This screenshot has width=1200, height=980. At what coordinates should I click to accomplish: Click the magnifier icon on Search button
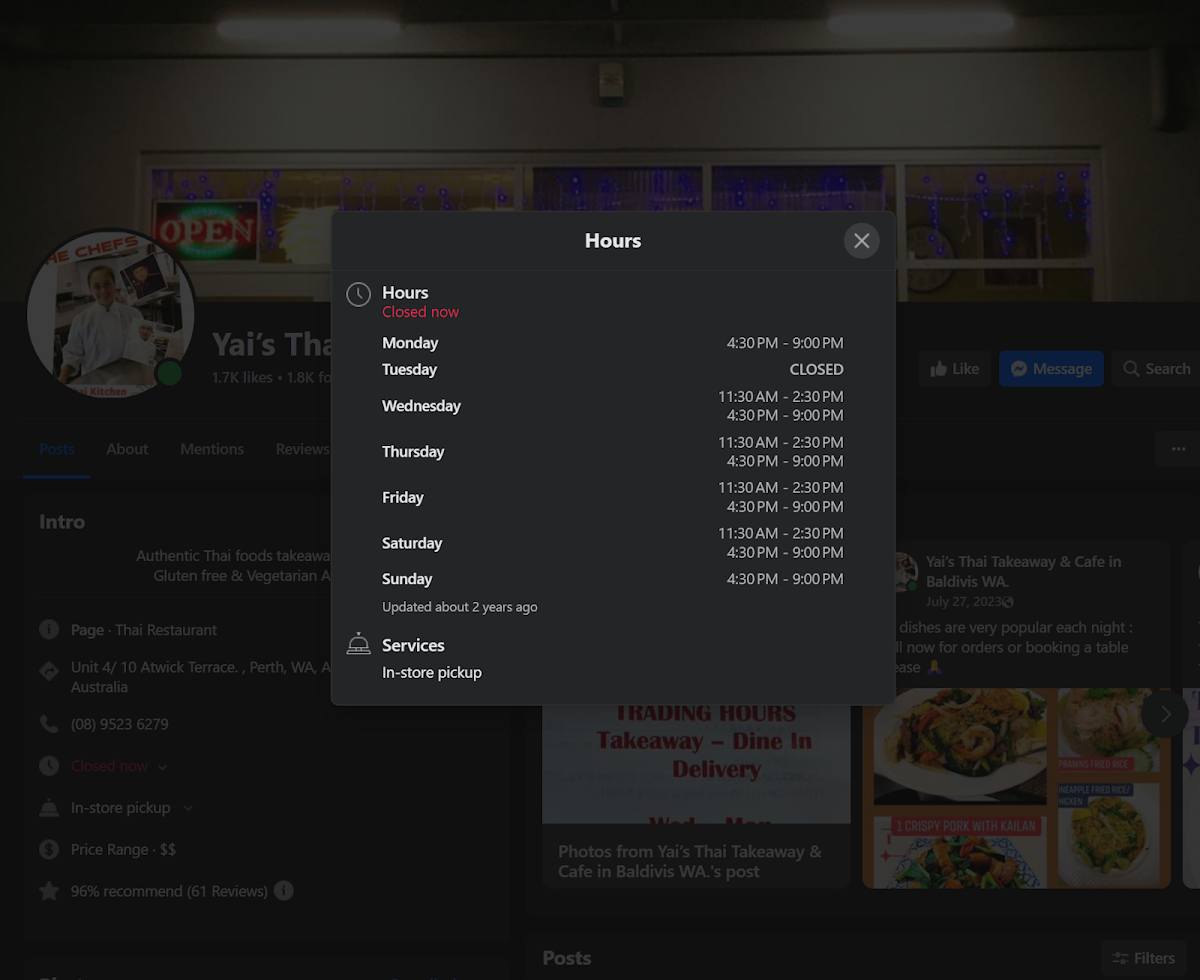click(x=1131, y=369)
